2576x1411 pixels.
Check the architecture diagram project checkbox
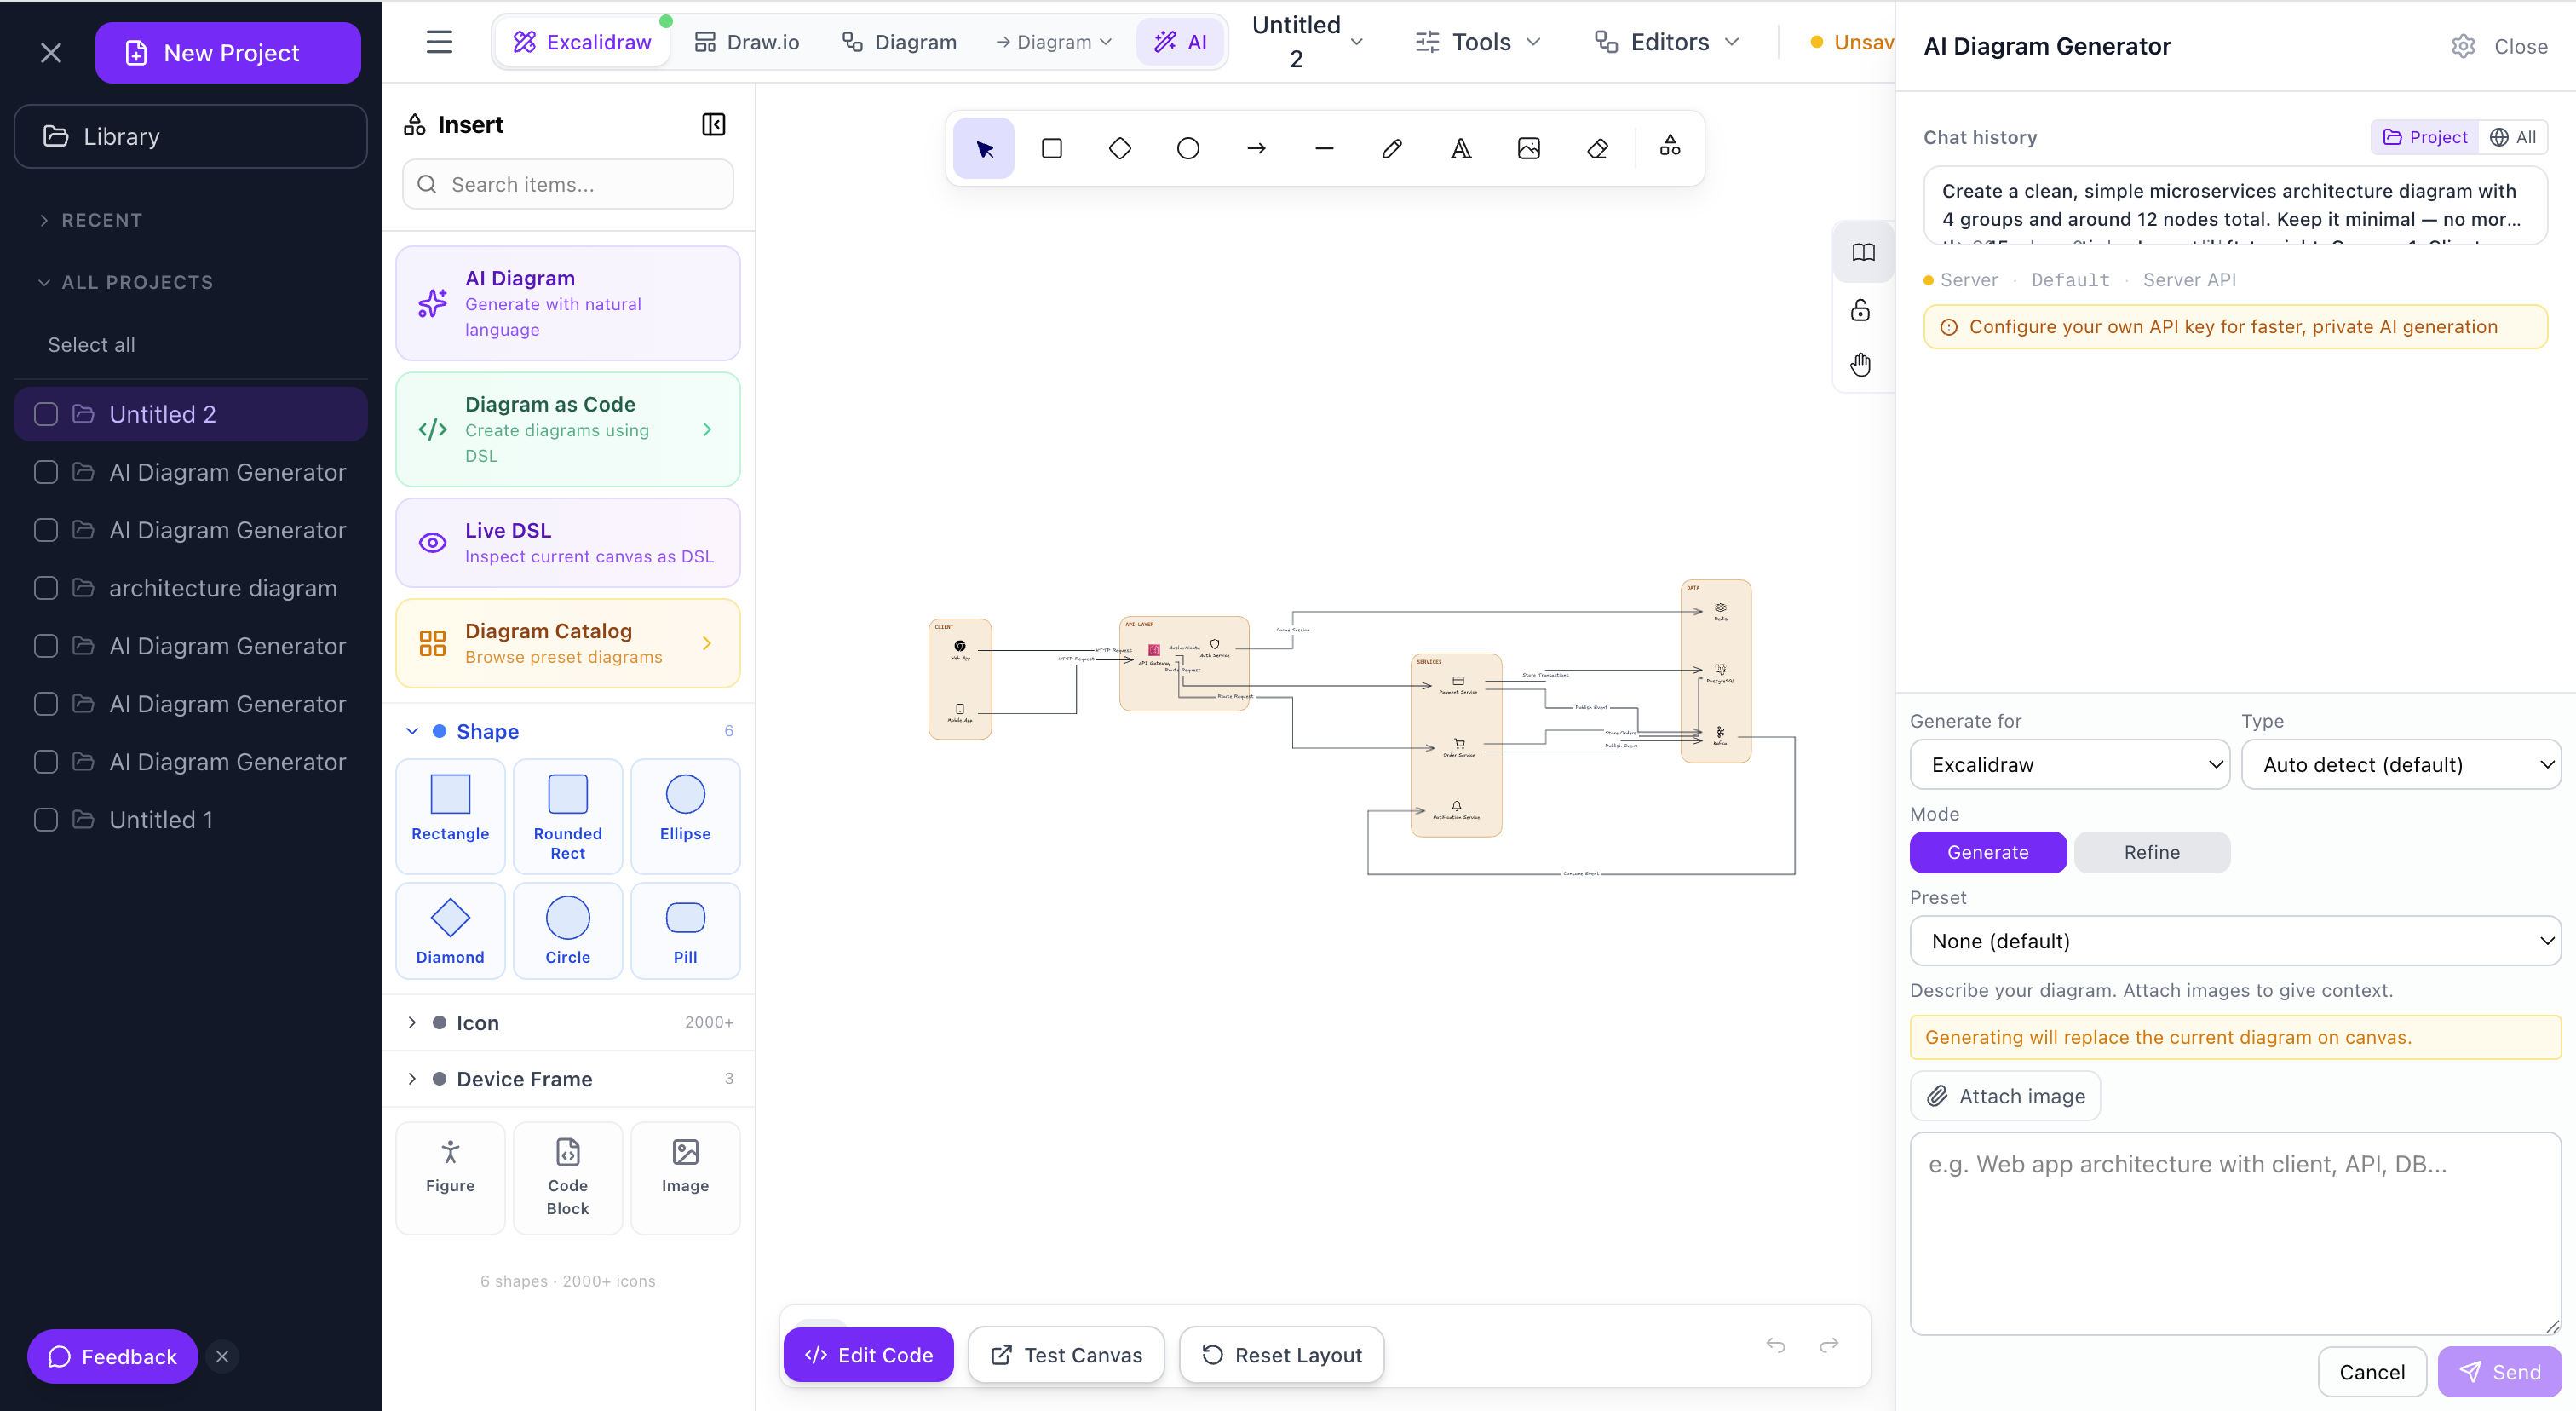[46, 588]
